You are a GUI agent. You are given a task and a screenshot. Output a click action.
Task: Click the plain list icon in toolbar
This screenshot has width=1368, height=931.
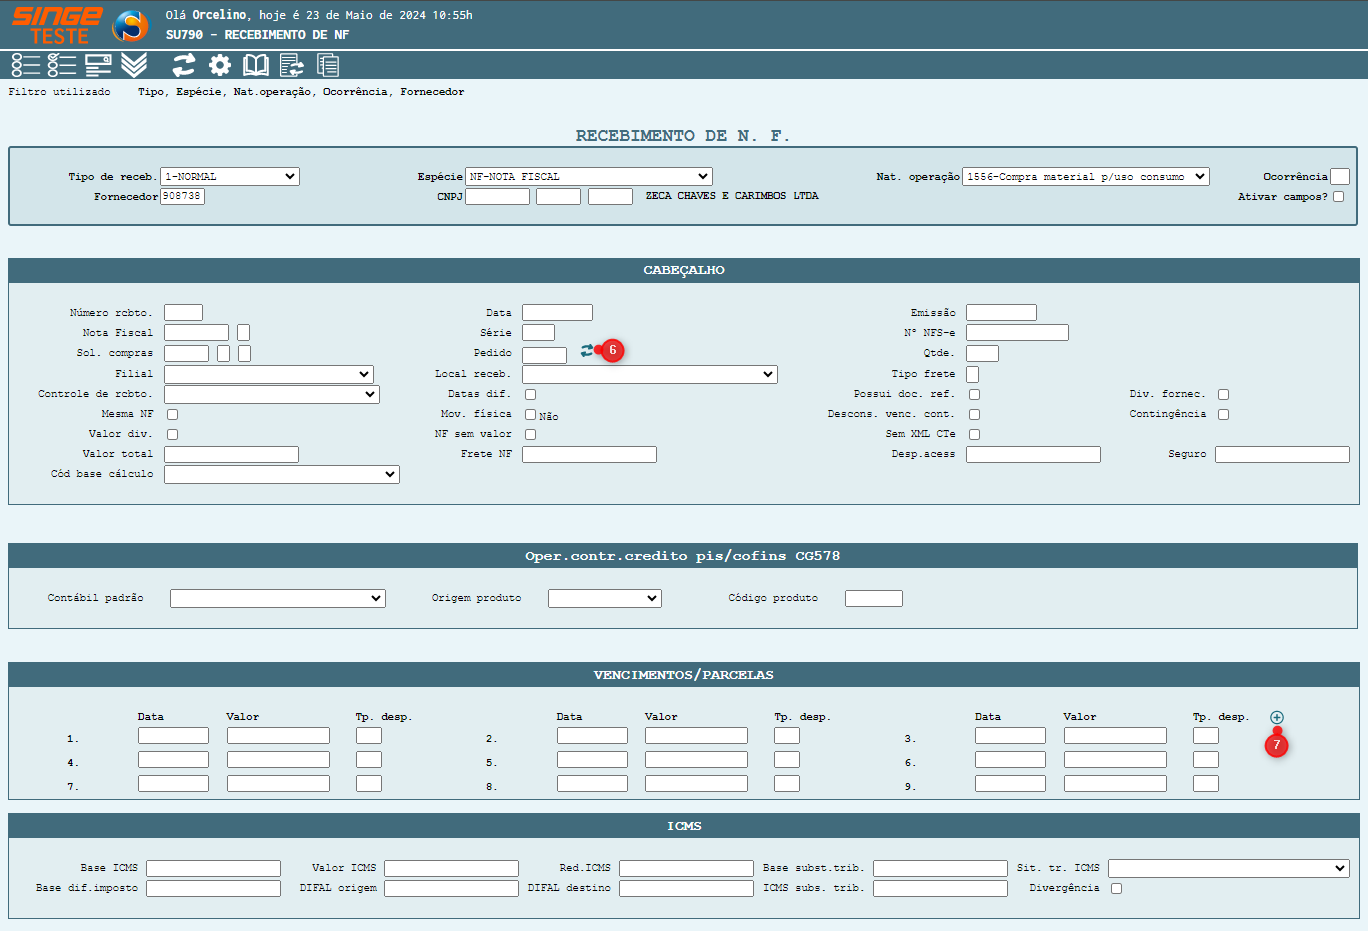point(26,65)
